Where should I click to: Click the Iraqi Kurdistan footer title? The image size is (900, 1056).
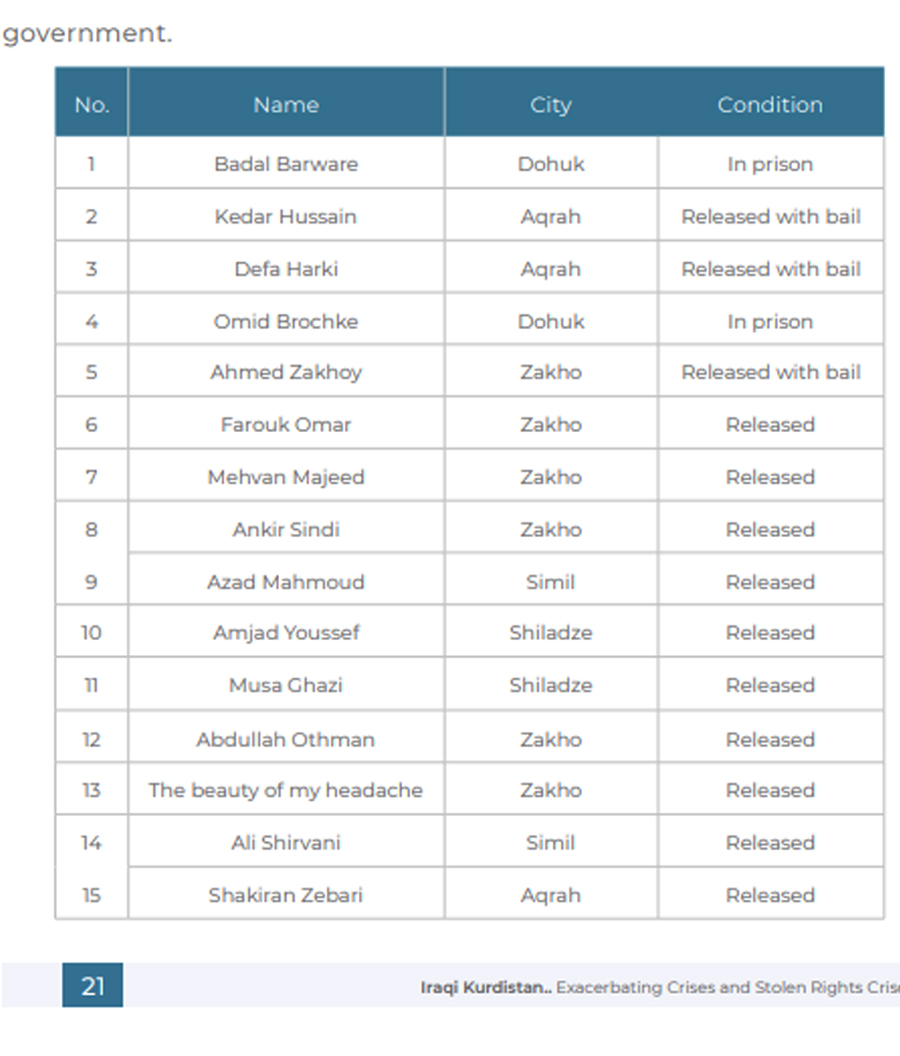485,987
